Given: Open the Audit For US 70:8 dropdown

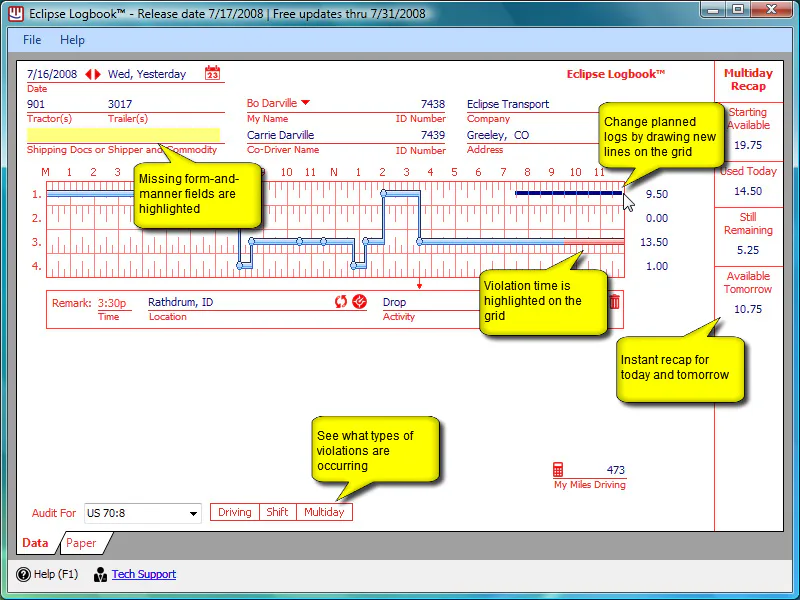Looking at the screenshot, I should pyautogui.click(x=142, y=513).
